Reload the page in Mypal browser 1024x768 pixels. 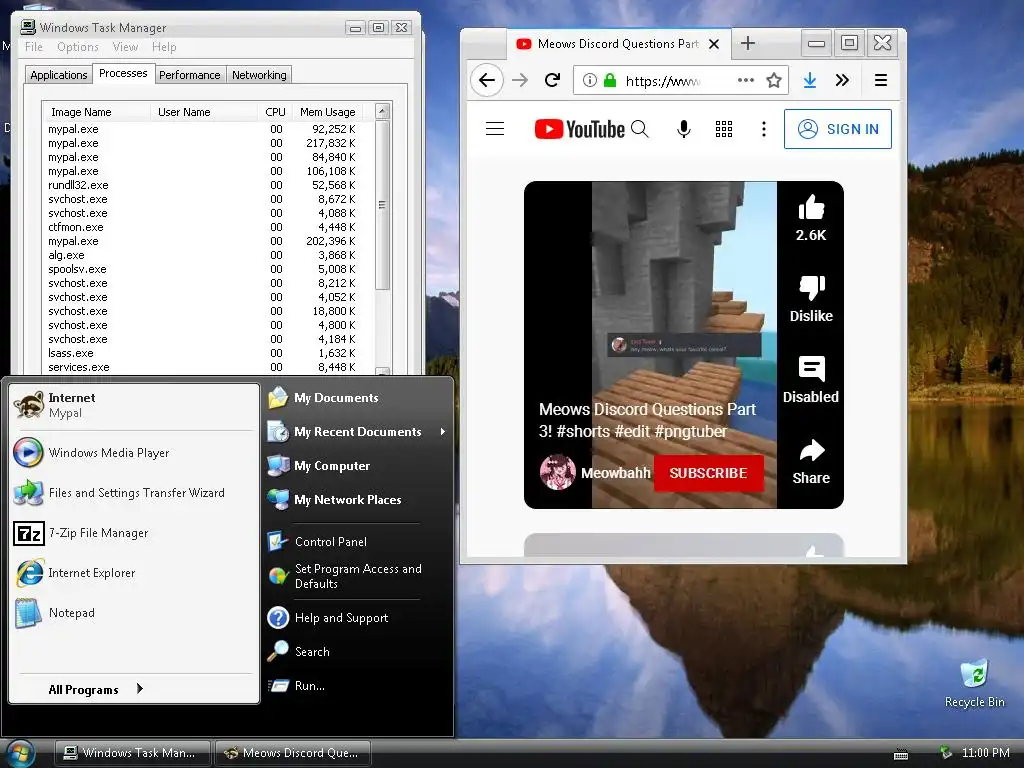(552, 80)
